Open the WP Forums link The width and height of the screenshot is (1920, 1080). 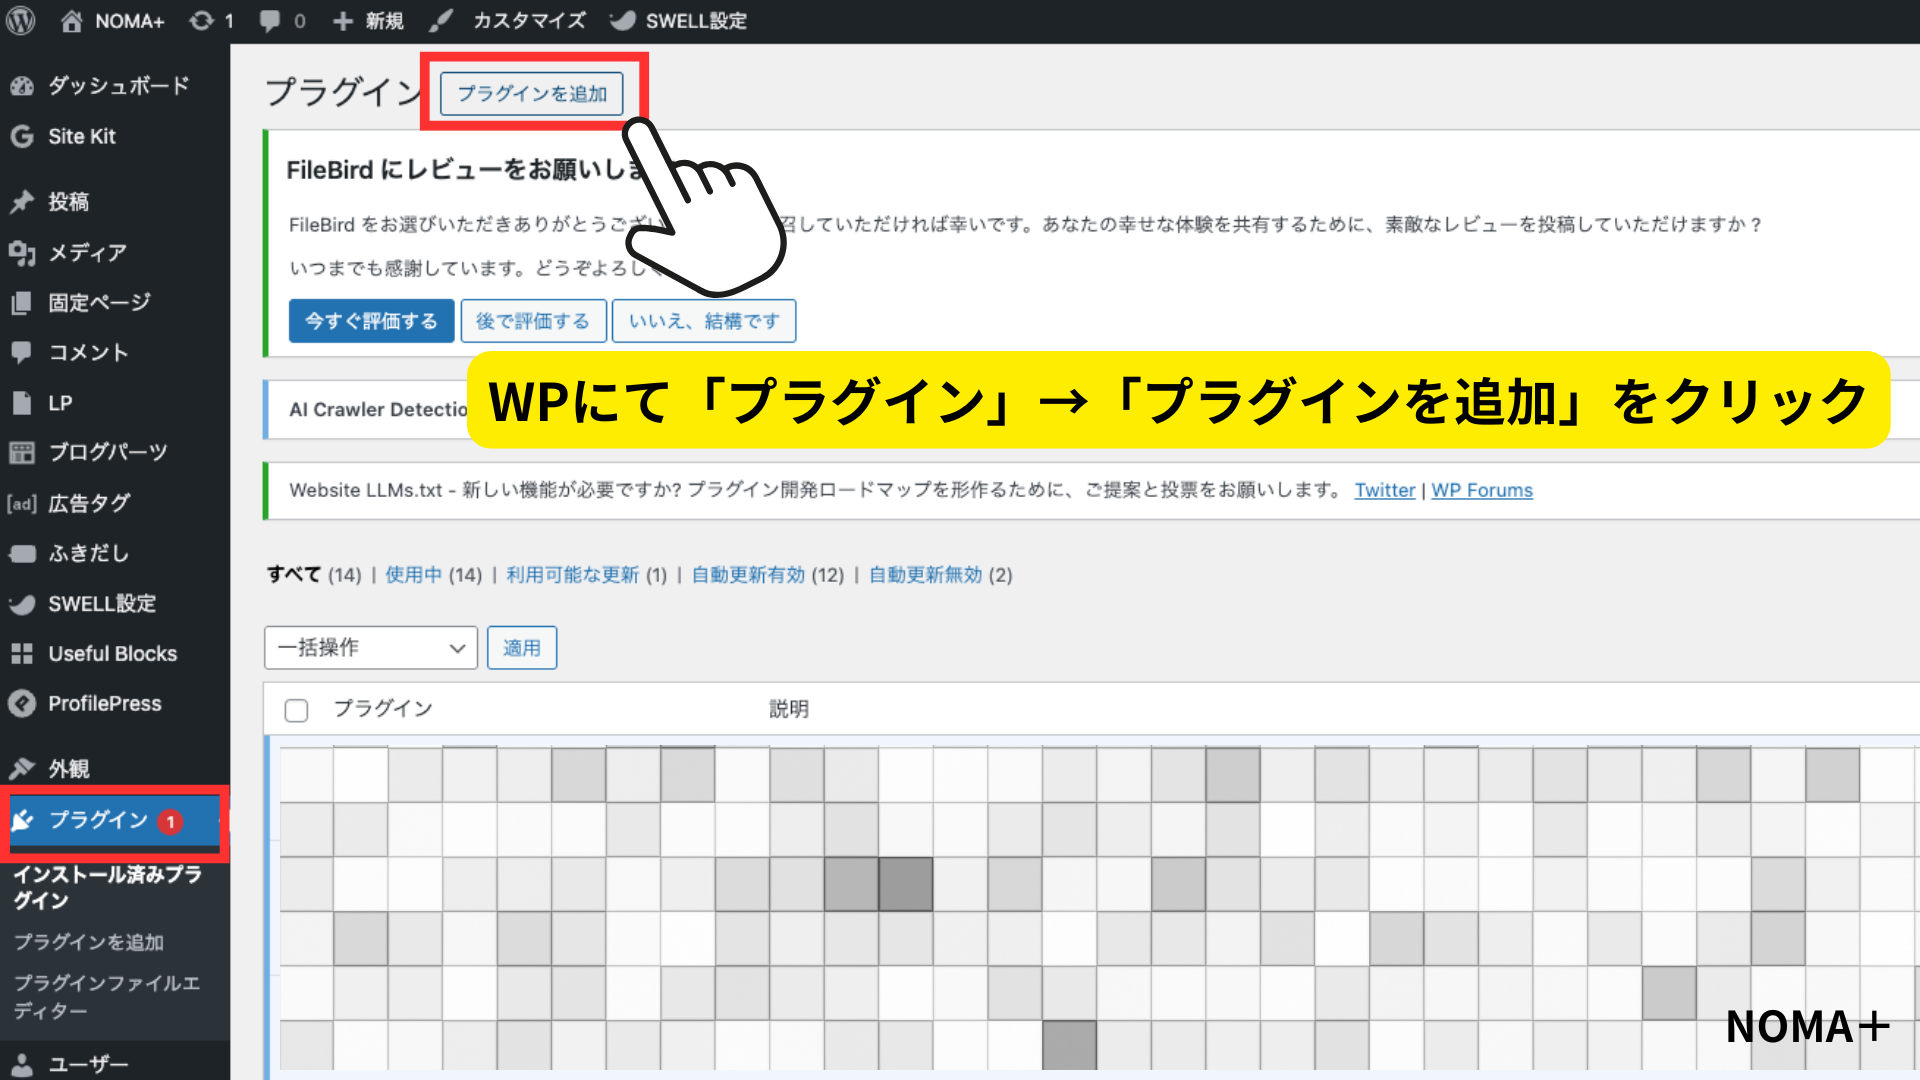[x=1482, y=490]
